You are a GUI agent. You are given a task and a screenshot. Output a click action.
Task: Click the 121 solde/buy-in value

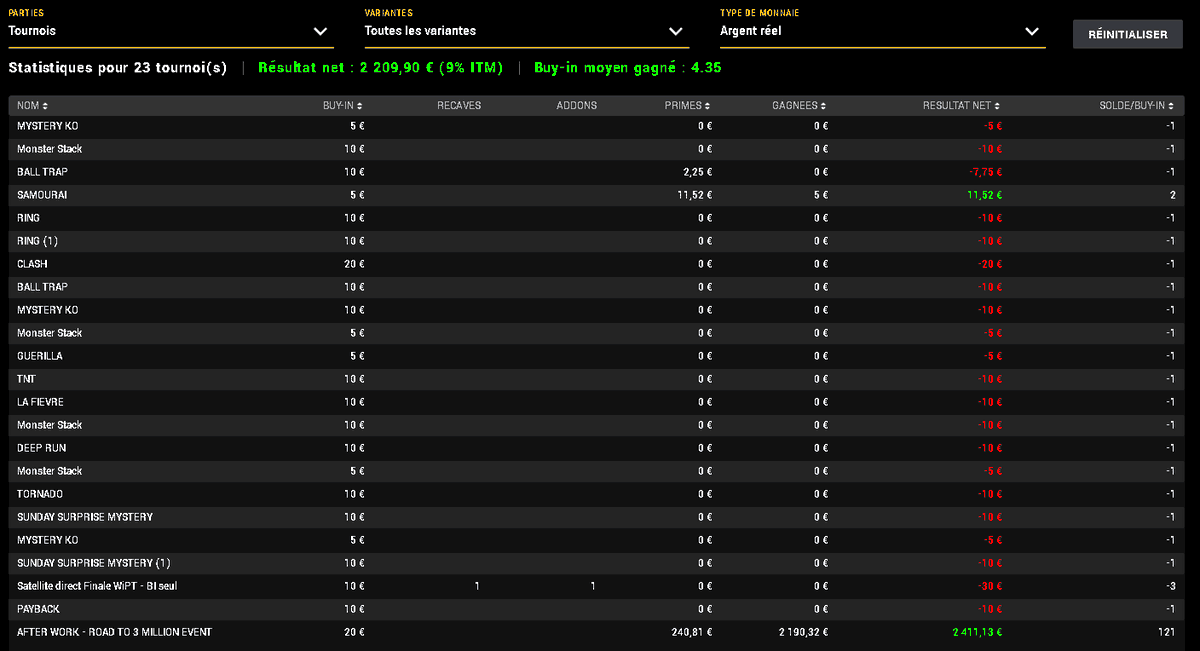[x=1167, y=632]
